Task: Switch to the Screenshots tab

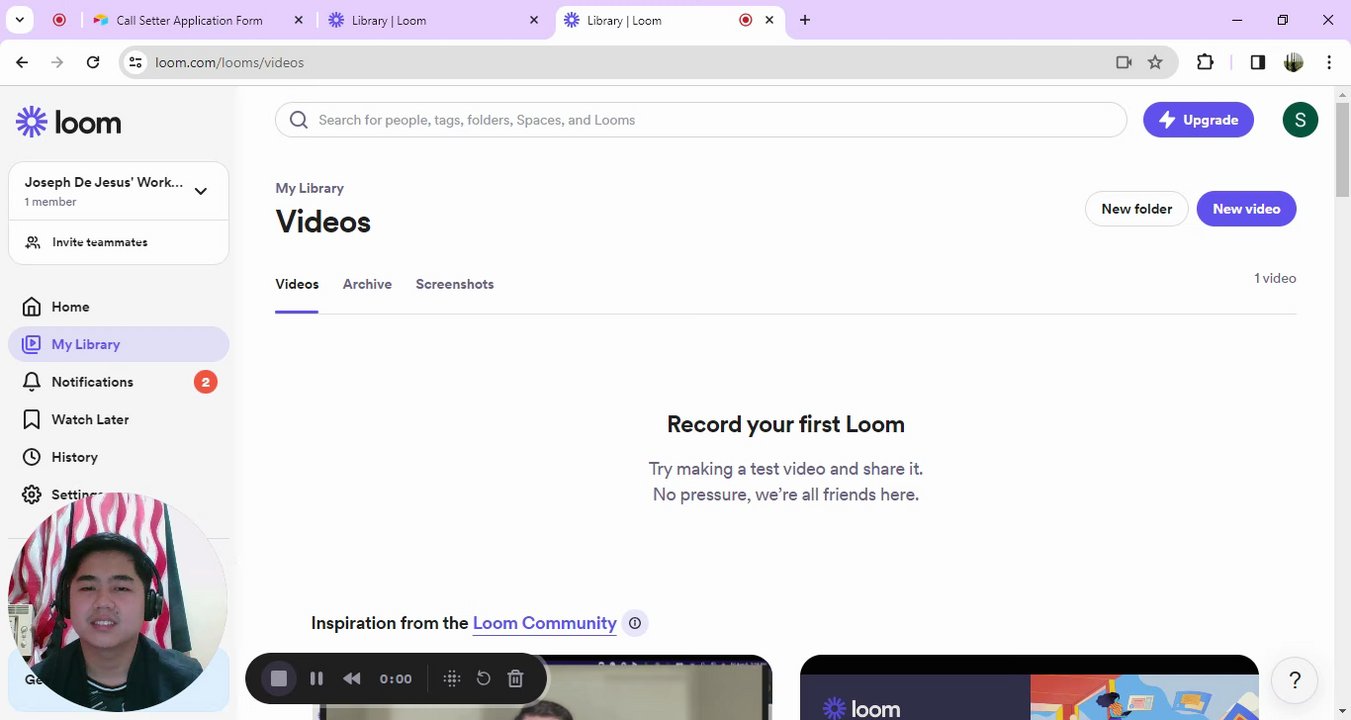Action: click(455, 284)
